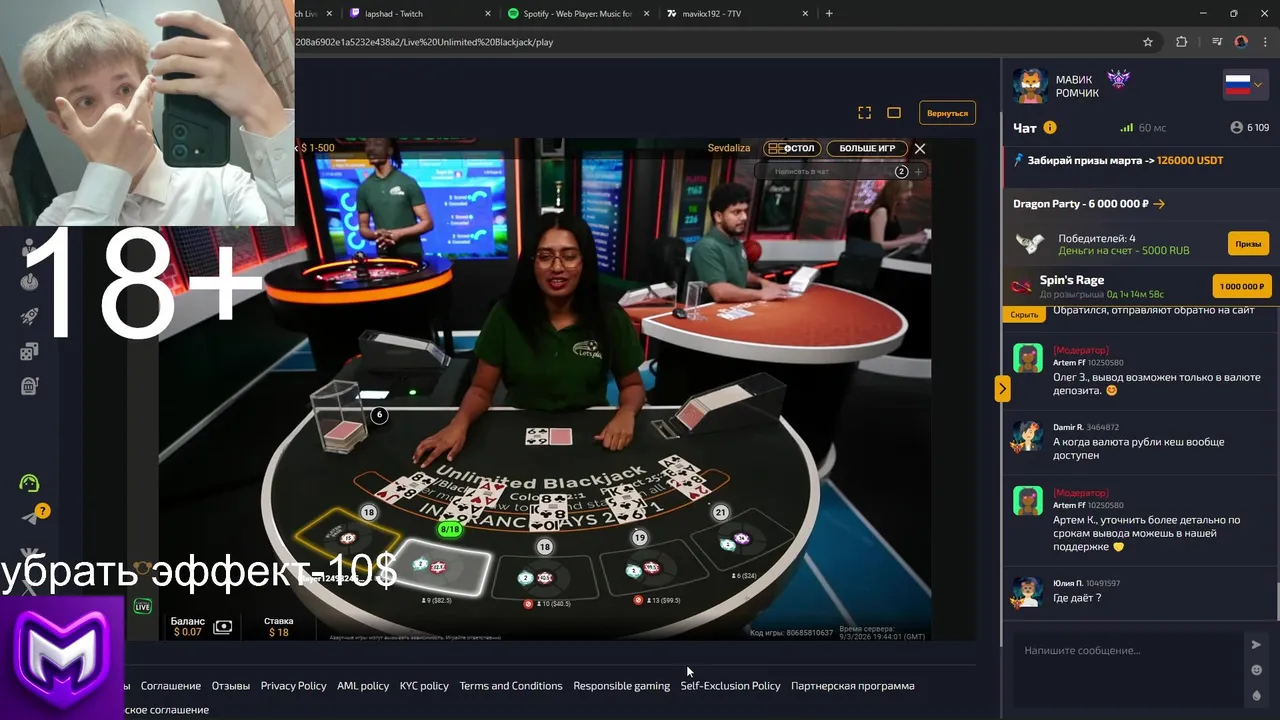Click the 1 000 000 ₽ Spin's Rage button
1280x720 pixels.
(x=1242, y=286)
